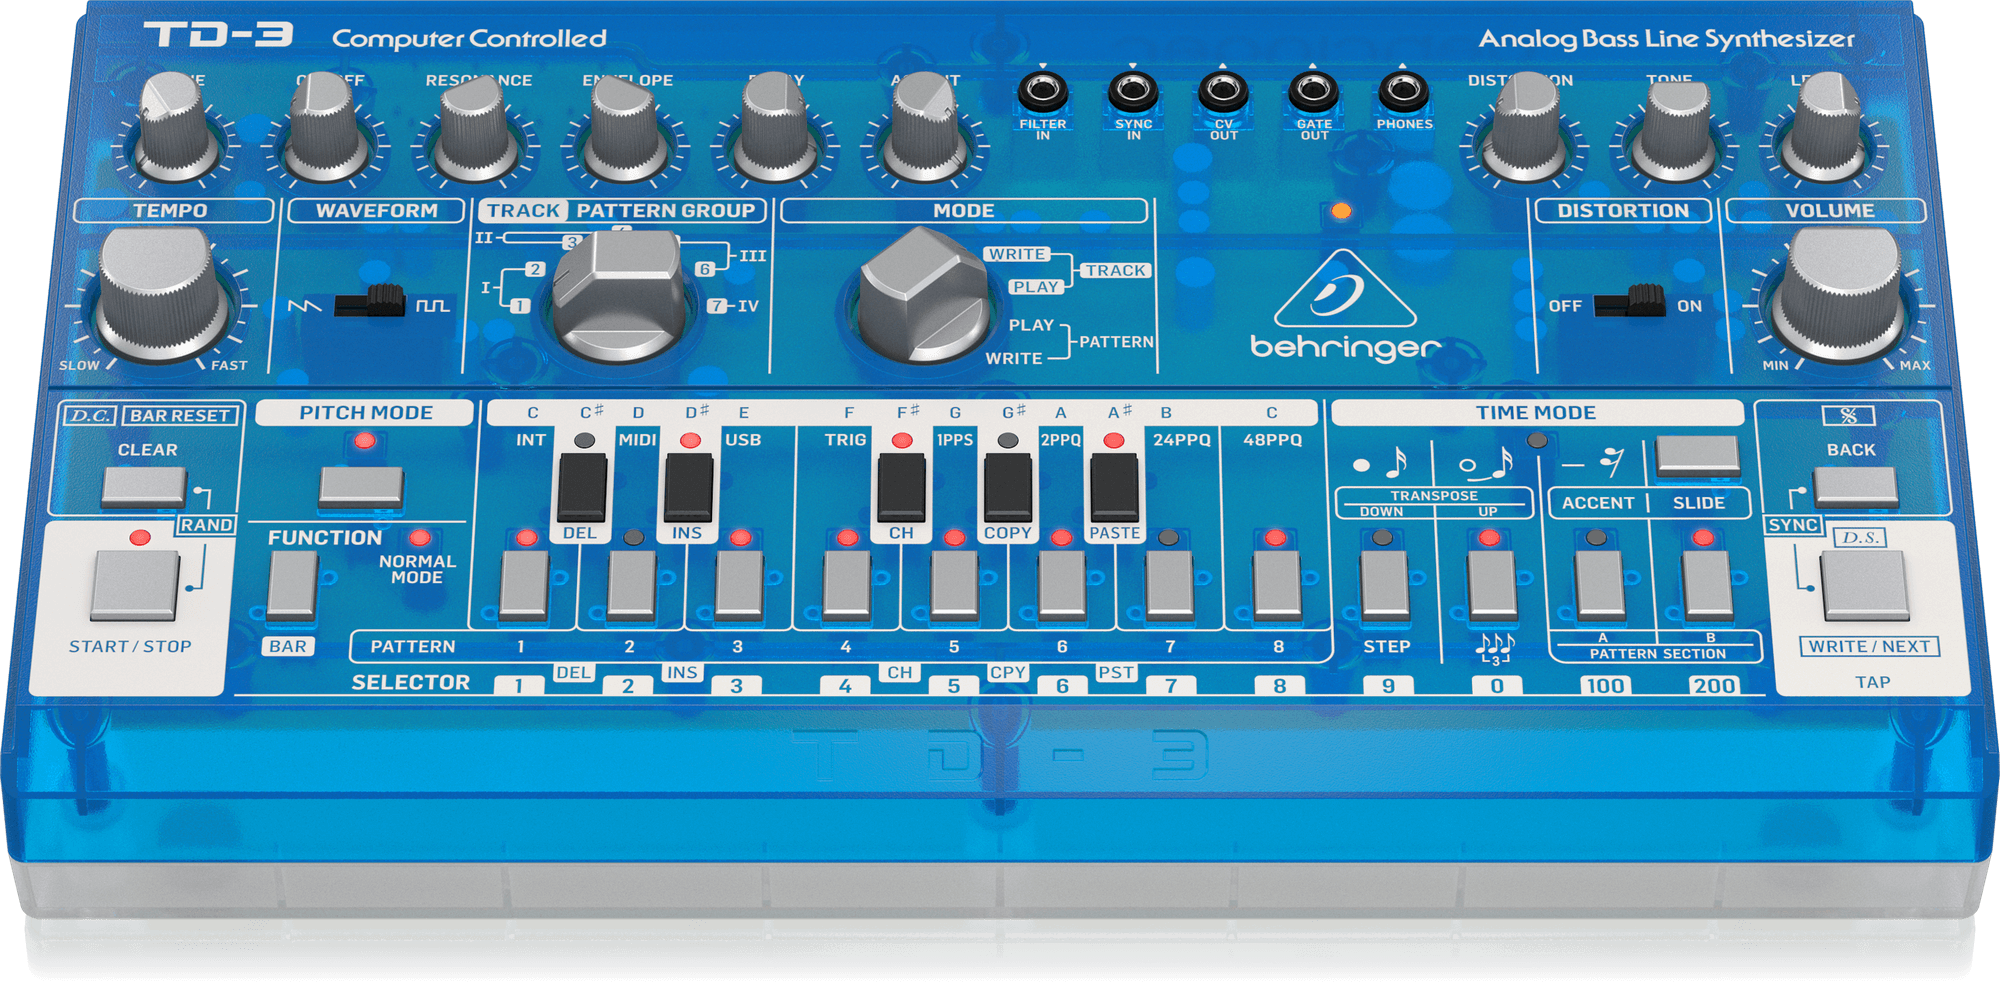Click the black INS key
This screenshot has height=983, width=2000.
pyautogui.click(x=689, y=488)
